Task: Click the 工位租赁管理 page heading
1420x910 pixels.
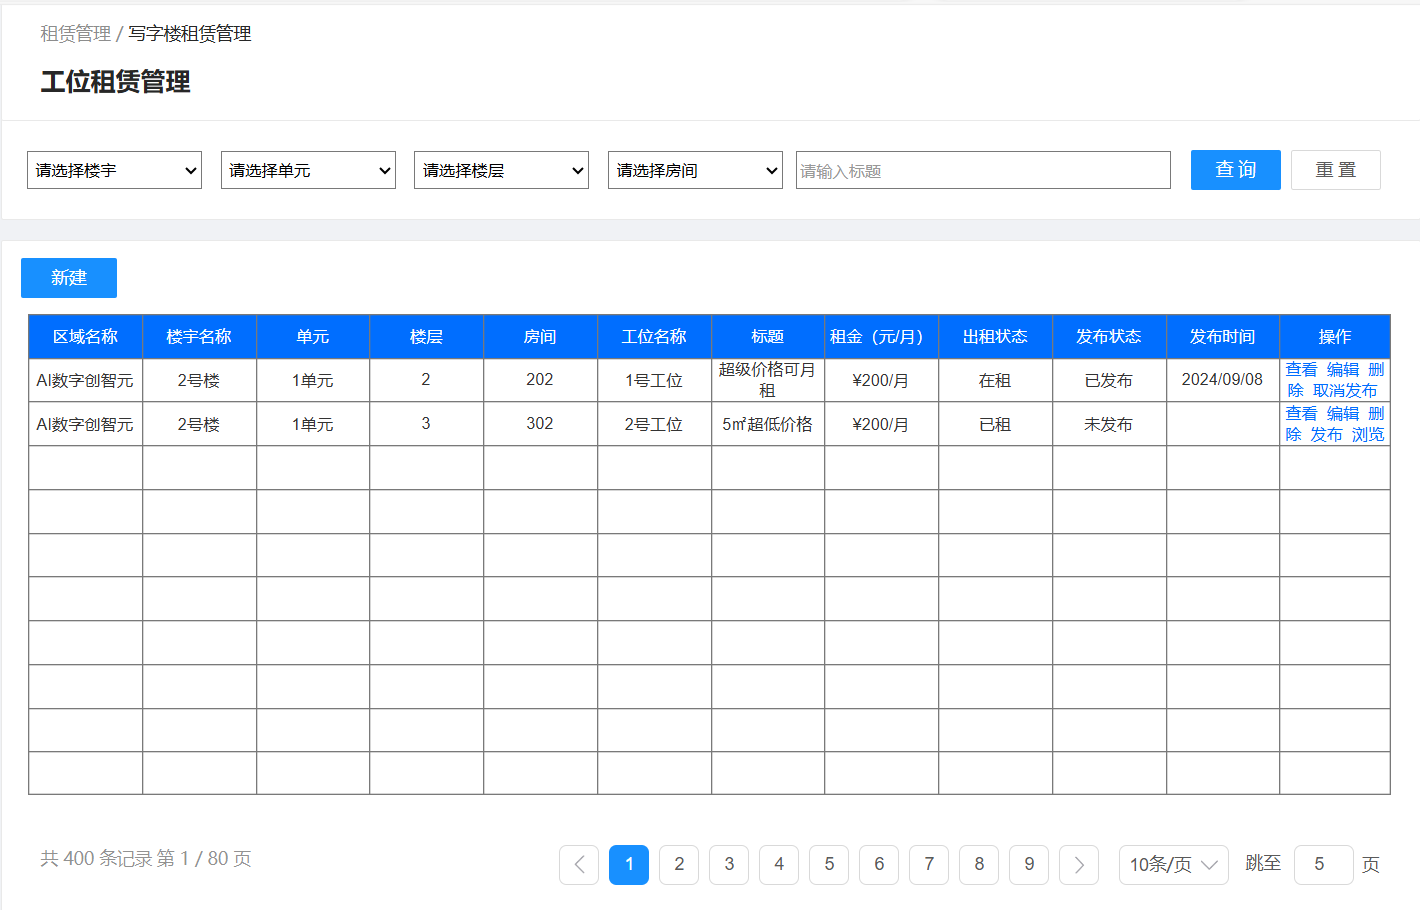Action: pyautogui.click(x=116, y=82)
